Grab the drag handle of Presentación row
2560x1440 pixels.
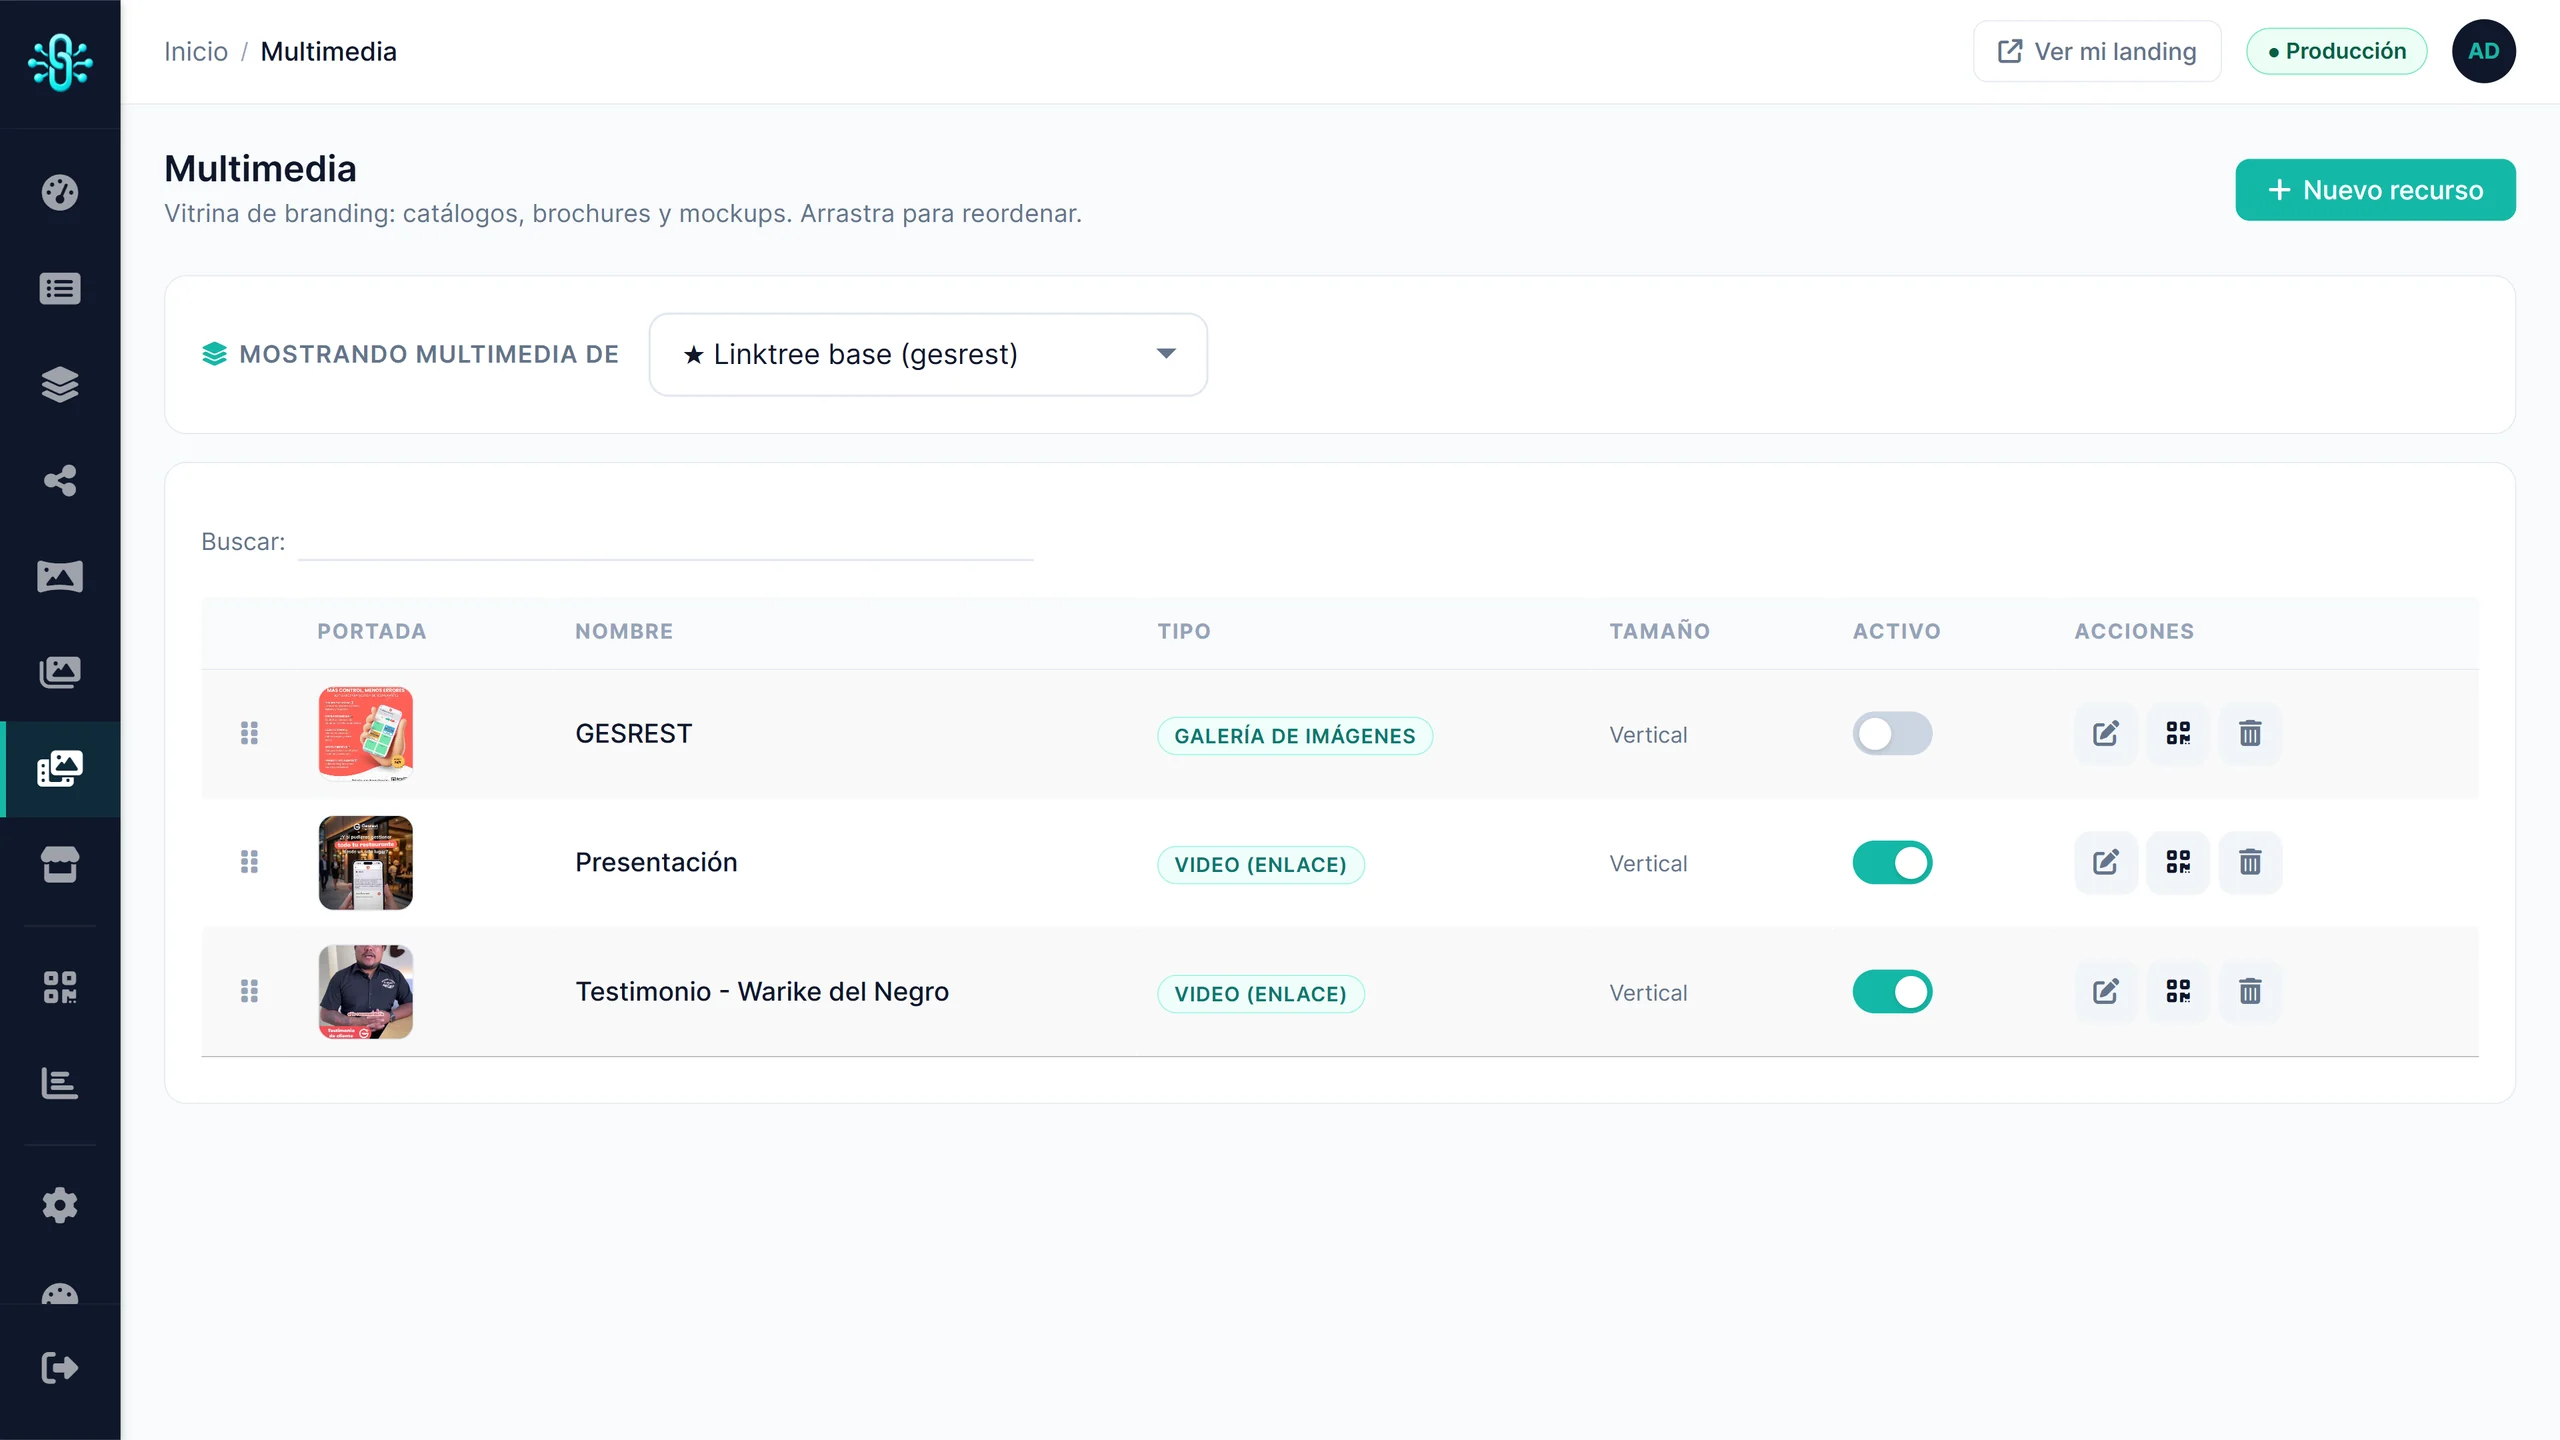[x=250, y=862]
